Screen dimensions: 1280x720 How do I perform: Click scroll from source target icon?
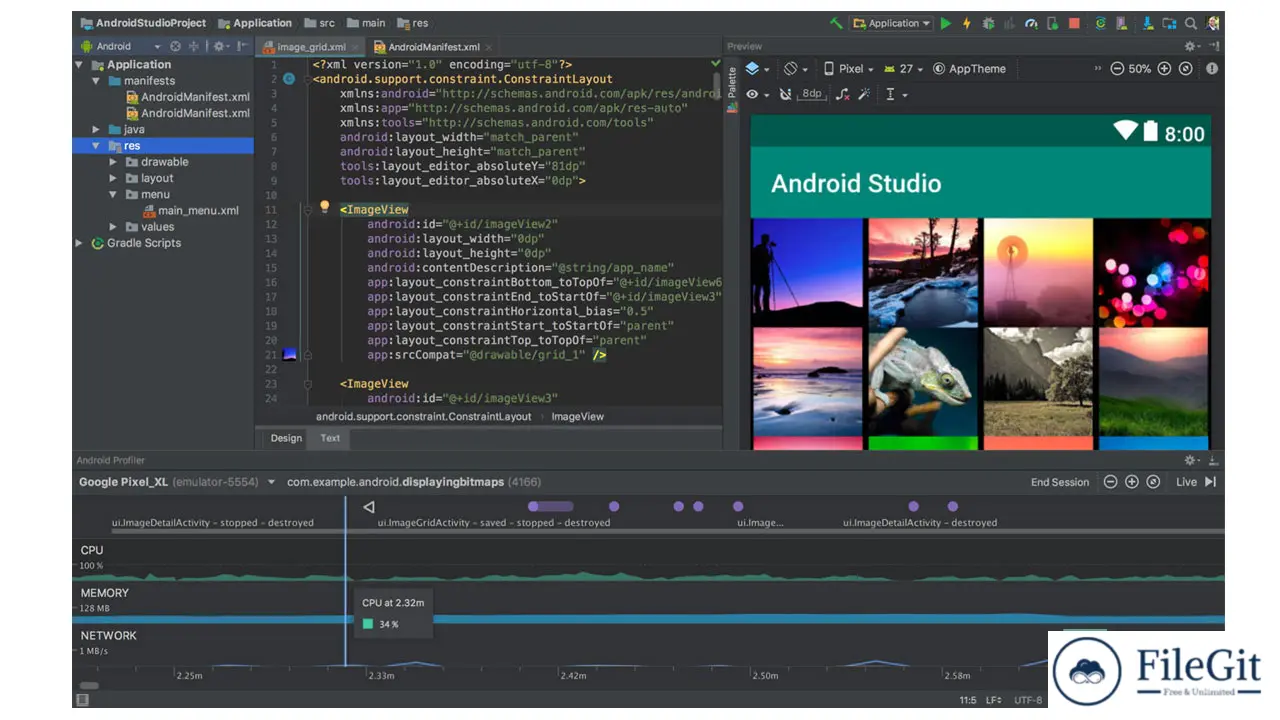point(176,46)
